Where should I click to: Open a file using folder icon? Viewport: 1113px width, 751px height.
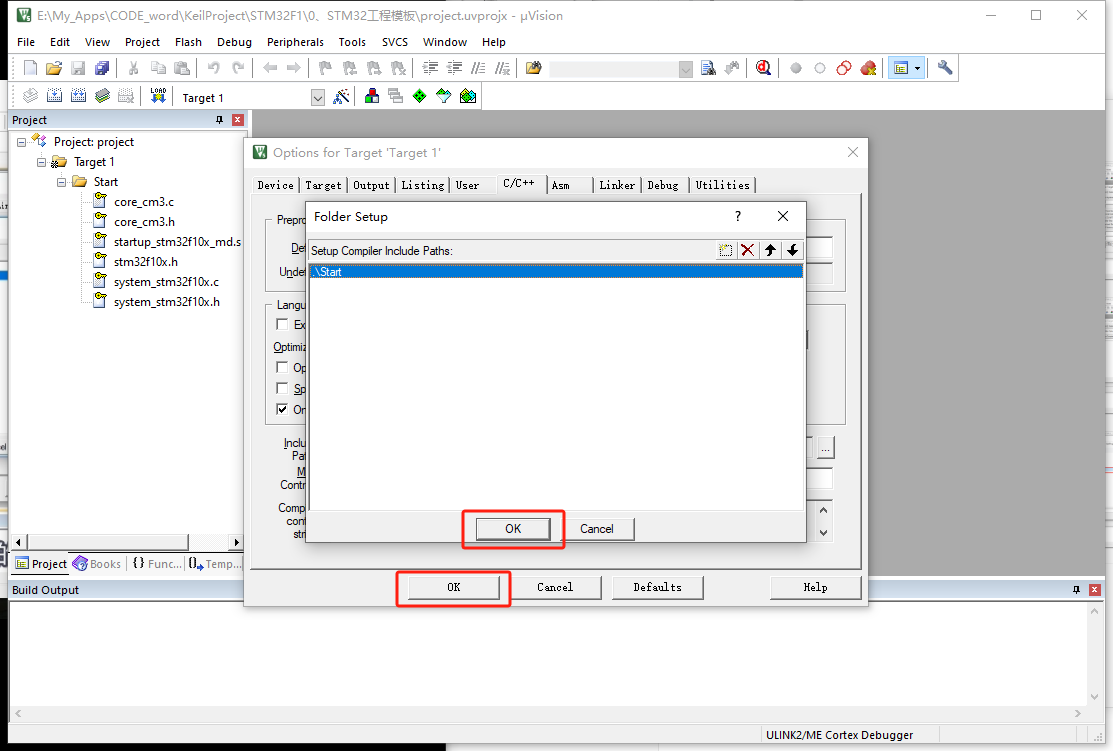pyautogui.click(x=54, y=68)
